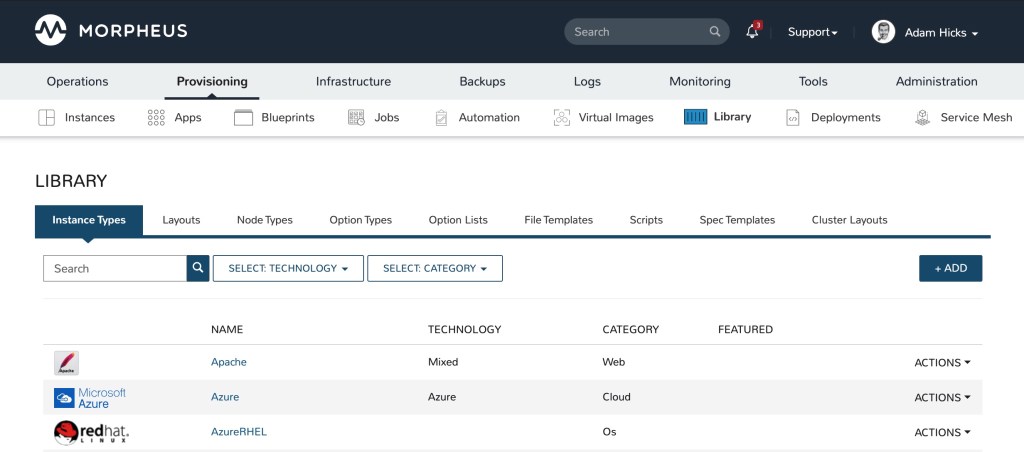Switch to the Node Types tab
This screenshot has height=452, width=1024.
click(x=264, y=220)
